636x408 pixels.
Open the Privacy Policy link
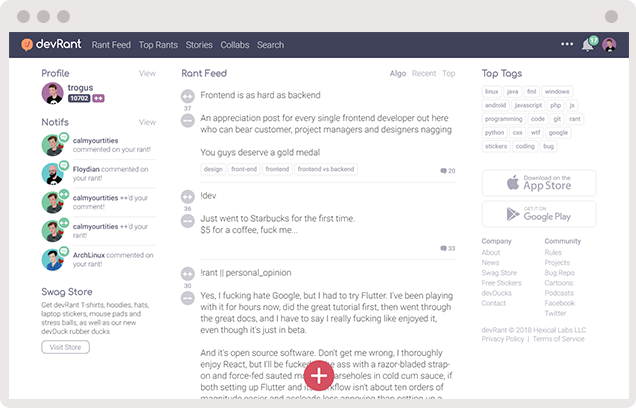[x=503, y=339]
